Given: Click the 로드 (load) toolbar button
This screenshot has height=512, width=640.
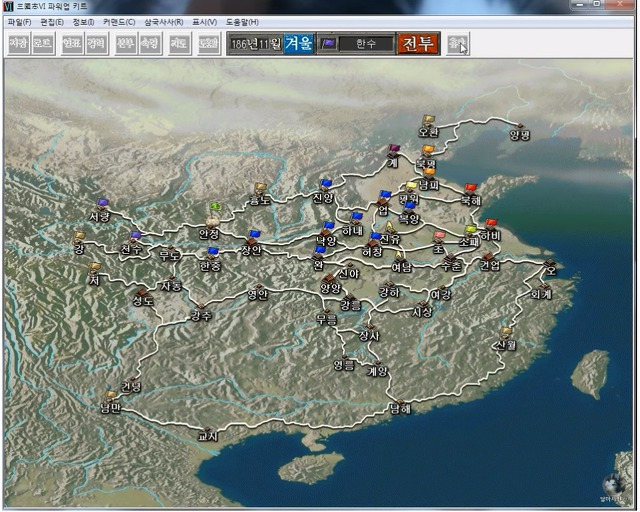Looking at the screenshot, I should (x=43, y=43).
